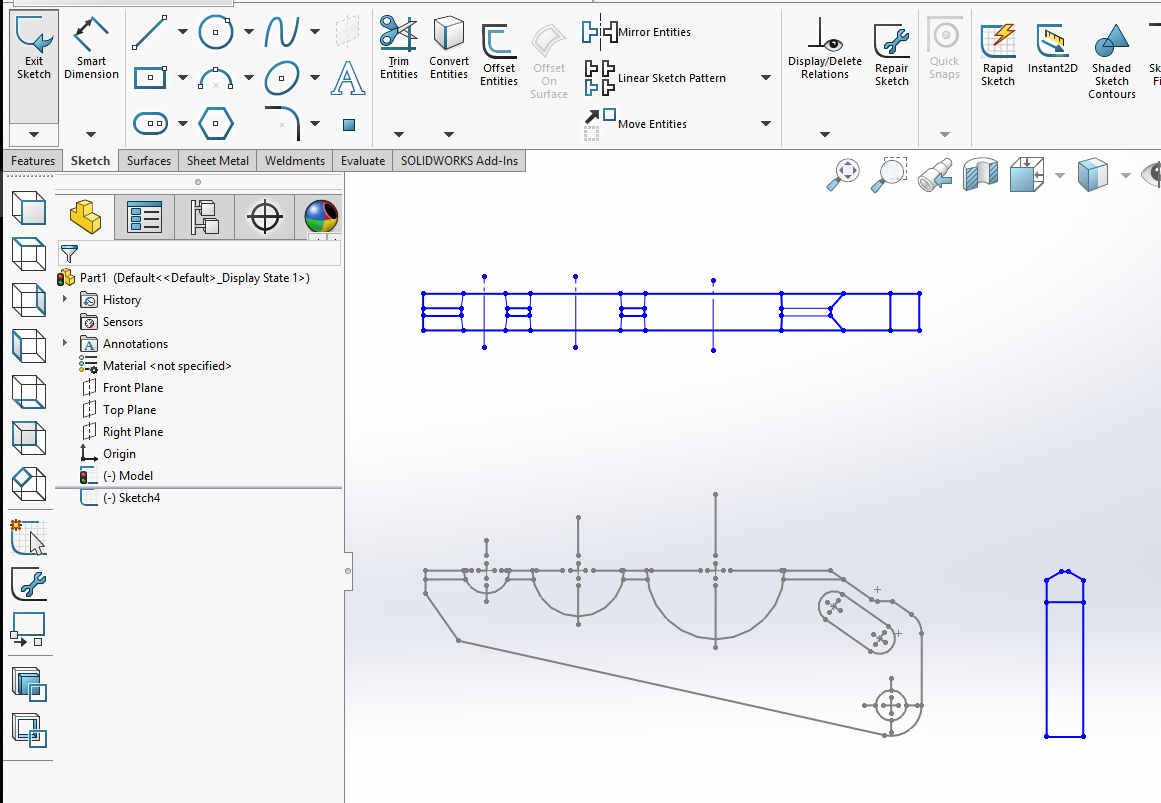The width and height of the screenshot is (1161, 803).
Task: Switch to the Features tab
Action: click(x=33, y=161)
